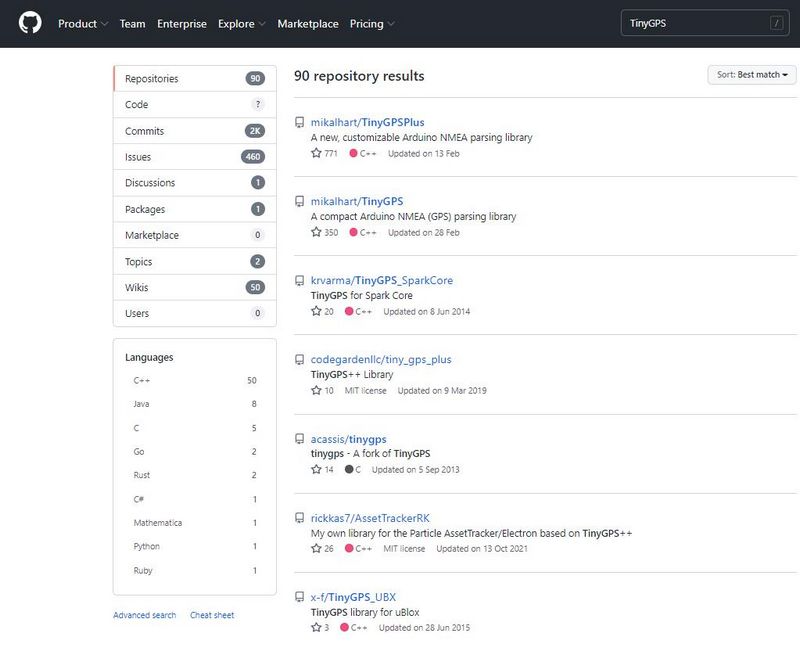This screenshot has height=648, width=800.
Task: Filter results by Ruby language
Action: point(195,570)
